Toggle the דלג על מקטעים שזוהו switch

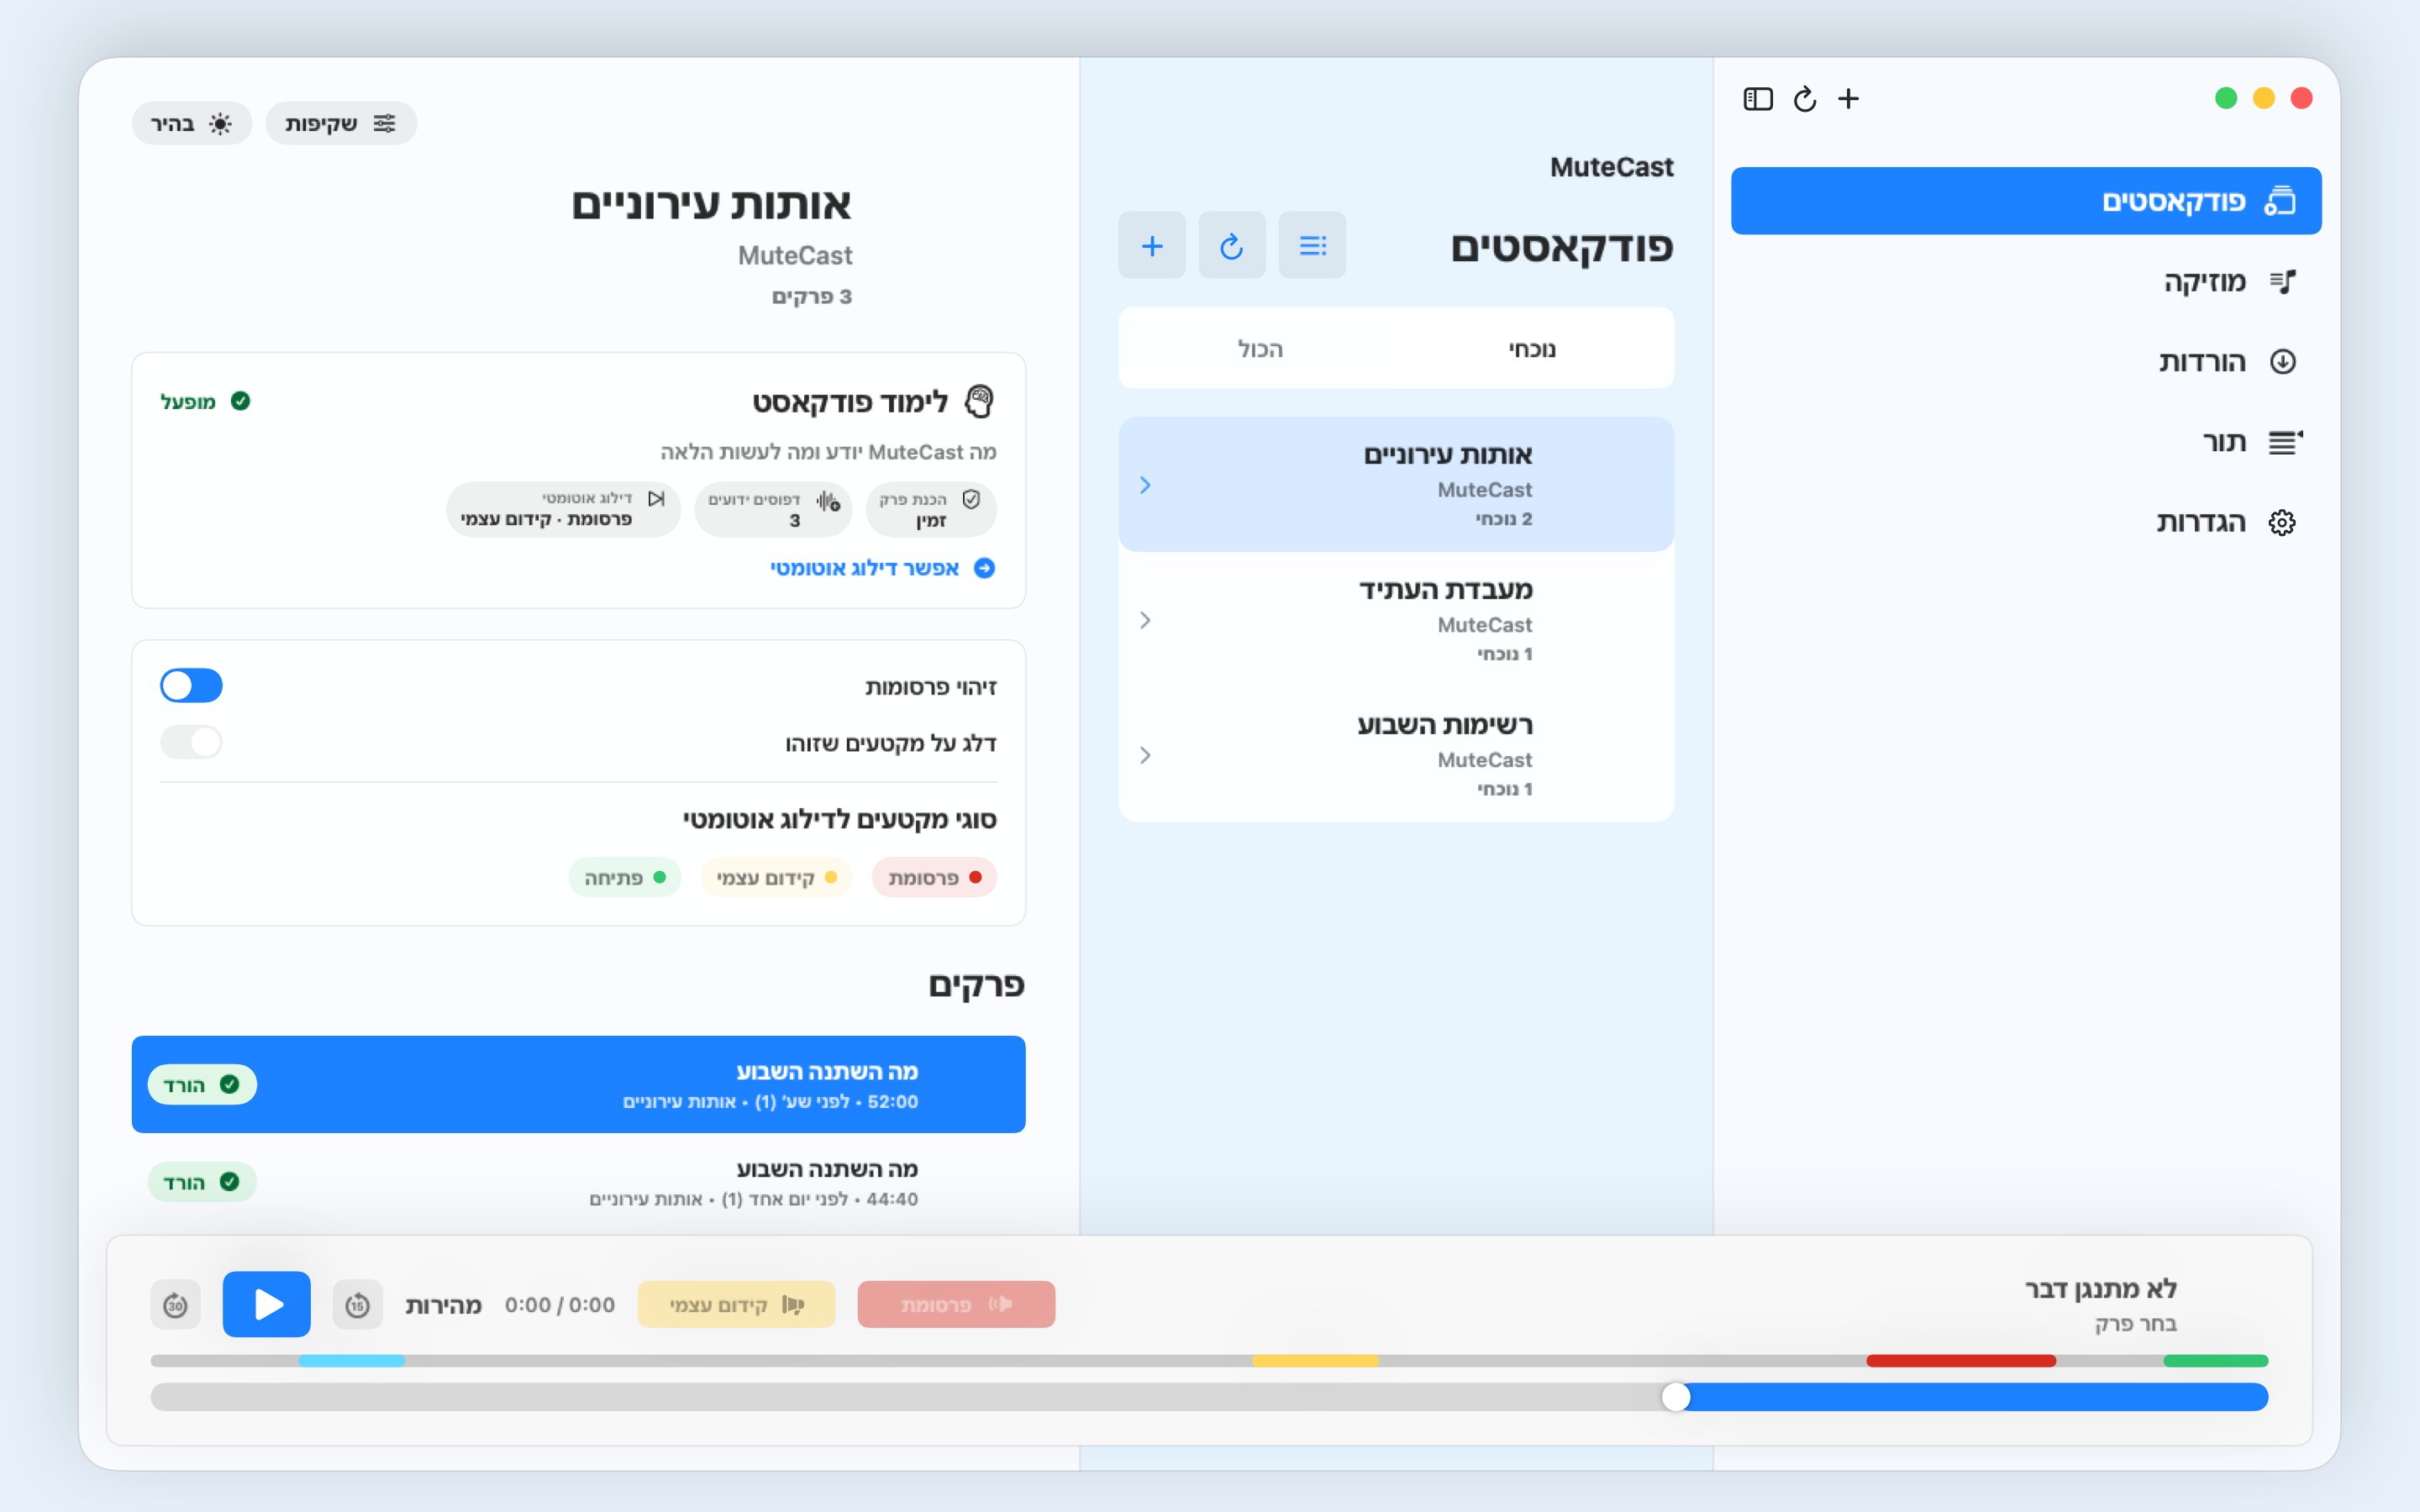tap(191, 742)
